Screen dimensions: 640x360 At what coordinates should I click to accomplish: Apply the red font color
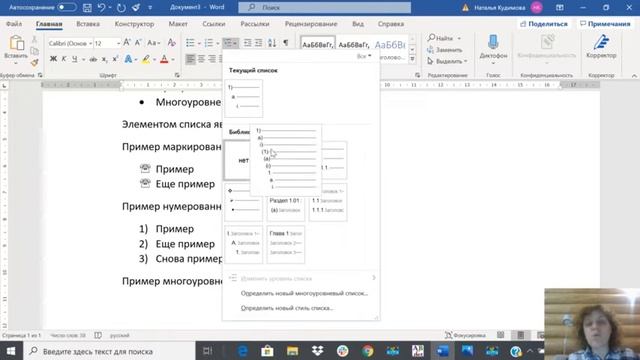(164, 60)
